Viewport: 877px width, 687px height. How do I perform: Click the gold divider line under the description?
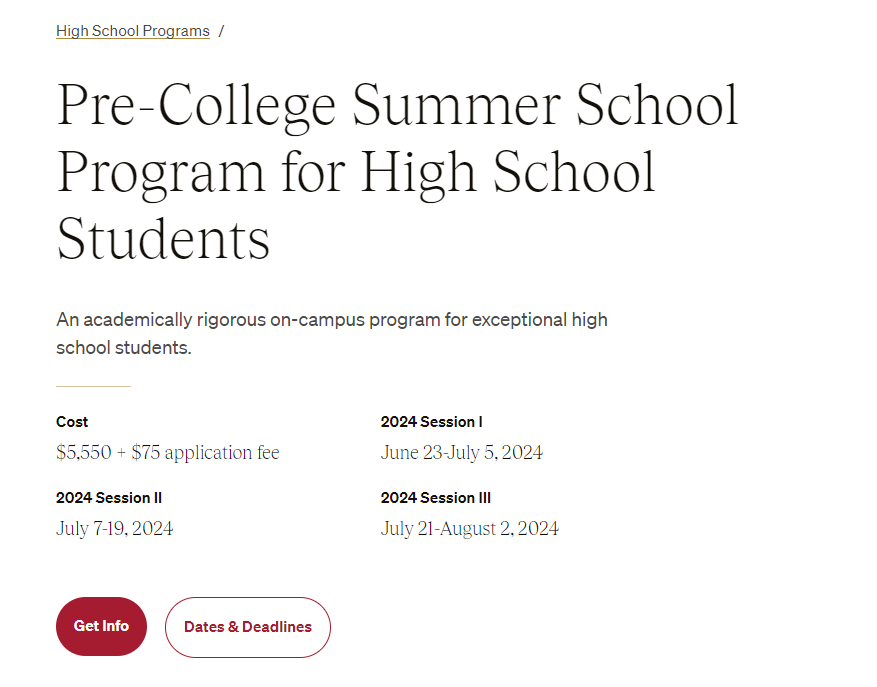coord(93,386)
